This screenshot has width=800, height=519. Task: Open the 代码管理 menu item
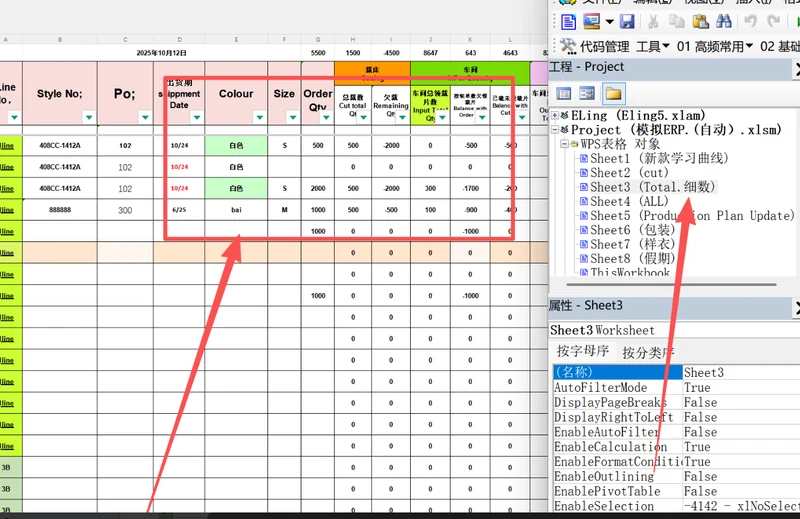[605, 47]
